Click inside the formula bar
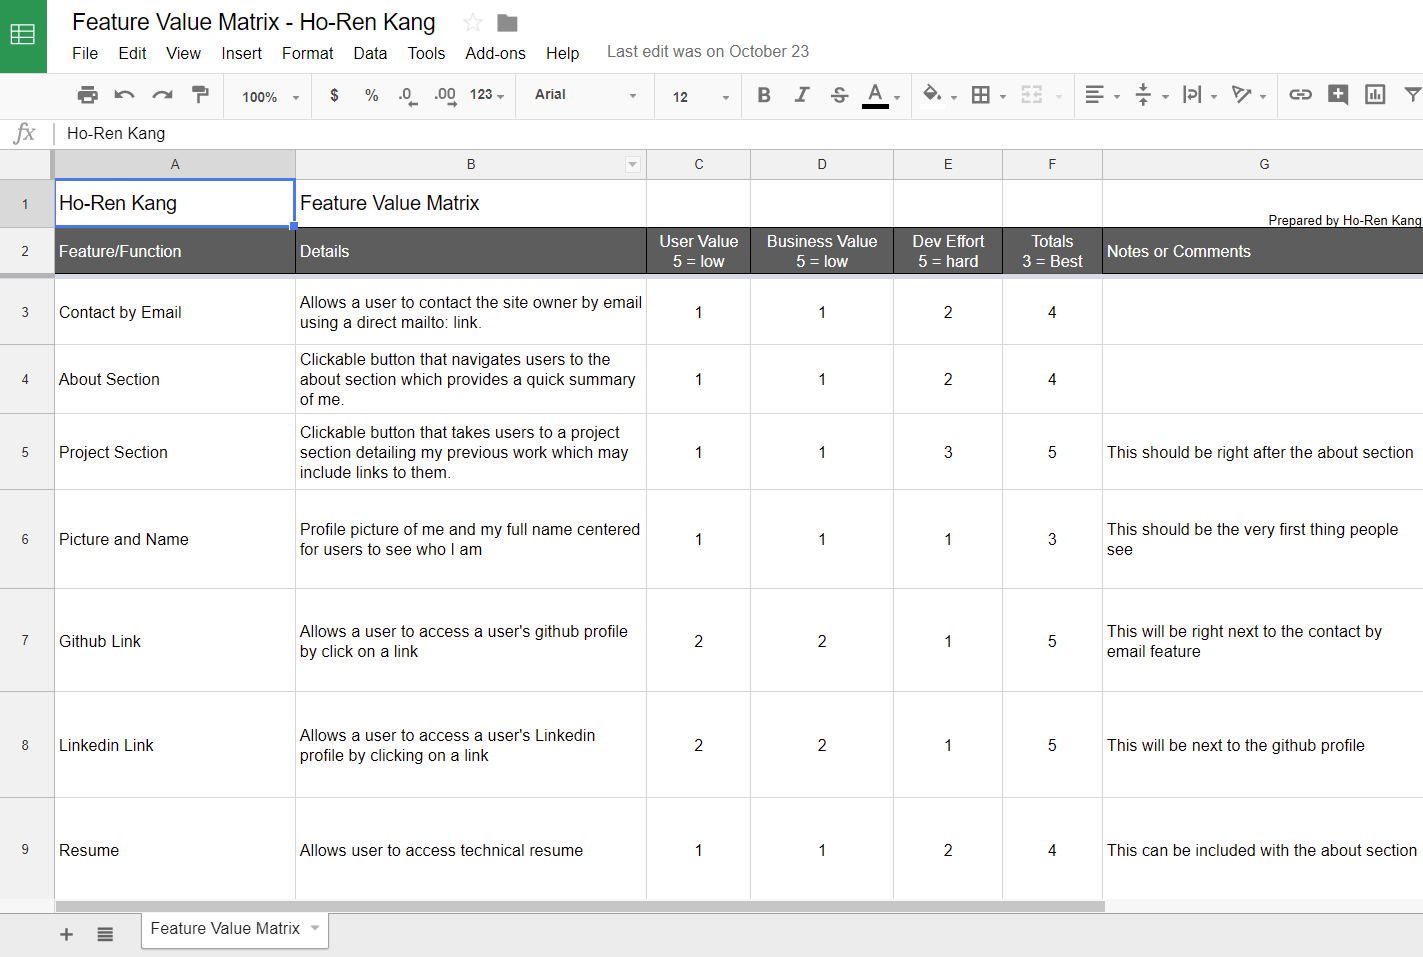 pyautogui.click(x=300, y=133)
